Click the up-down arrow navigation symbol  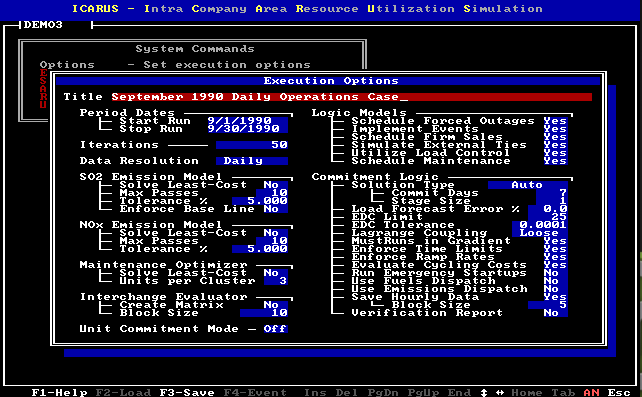[x=484, y=392]
